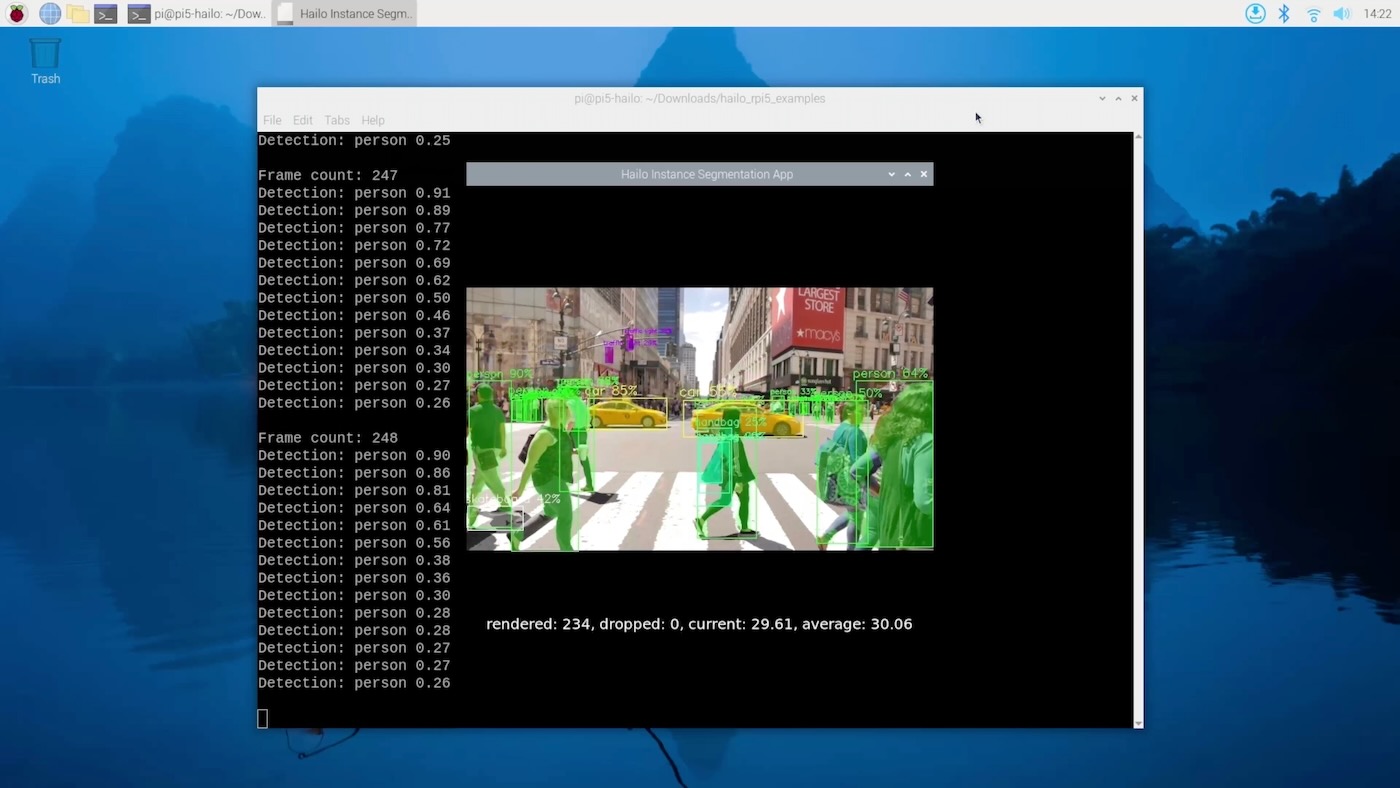Open the terminal Edit menu

[302, 120]
